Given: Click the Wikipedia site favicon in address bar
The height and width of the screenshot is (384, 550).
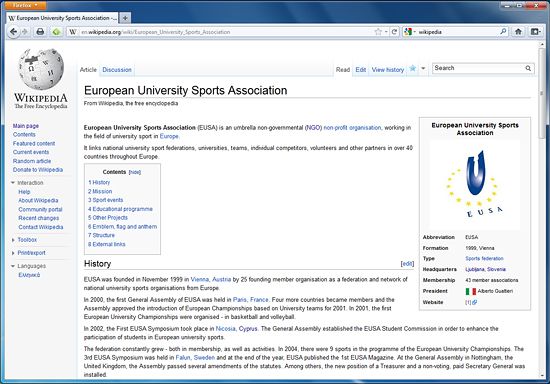Looking at the screenshot, I should click(73, 32).
